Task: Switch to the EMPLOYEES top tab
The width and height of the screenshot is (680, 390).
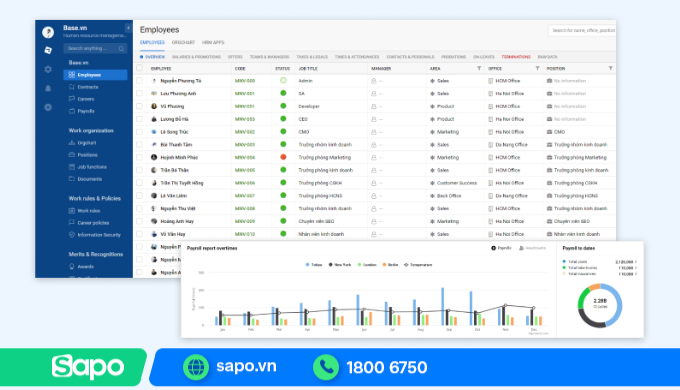Action: click(x=152, y=43)
